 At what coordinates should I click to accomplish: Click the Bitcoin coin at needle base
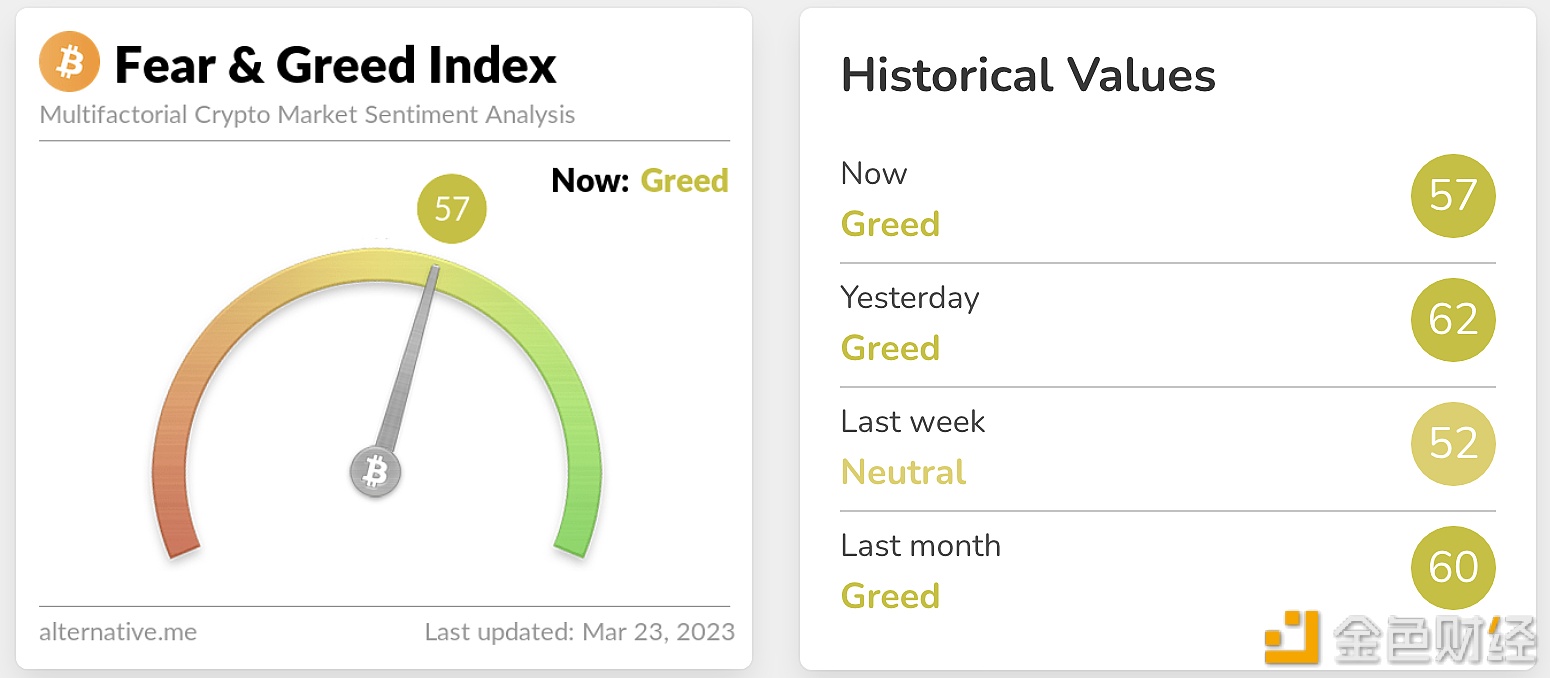point(375,471)
